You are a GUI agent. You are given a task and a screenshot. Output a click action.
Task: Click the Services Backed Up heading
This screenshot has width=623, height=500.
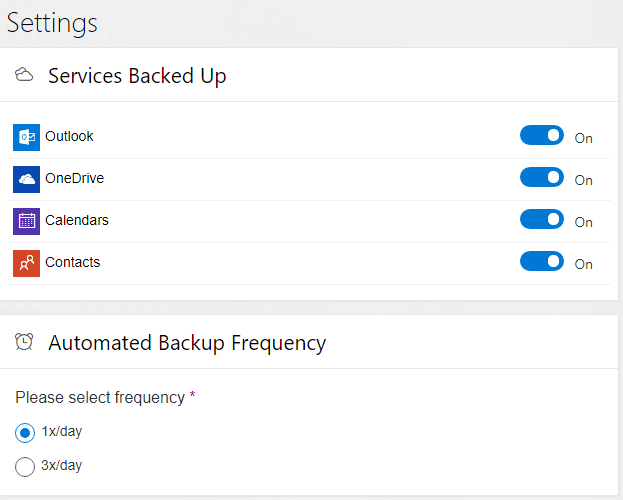[137, 76]
